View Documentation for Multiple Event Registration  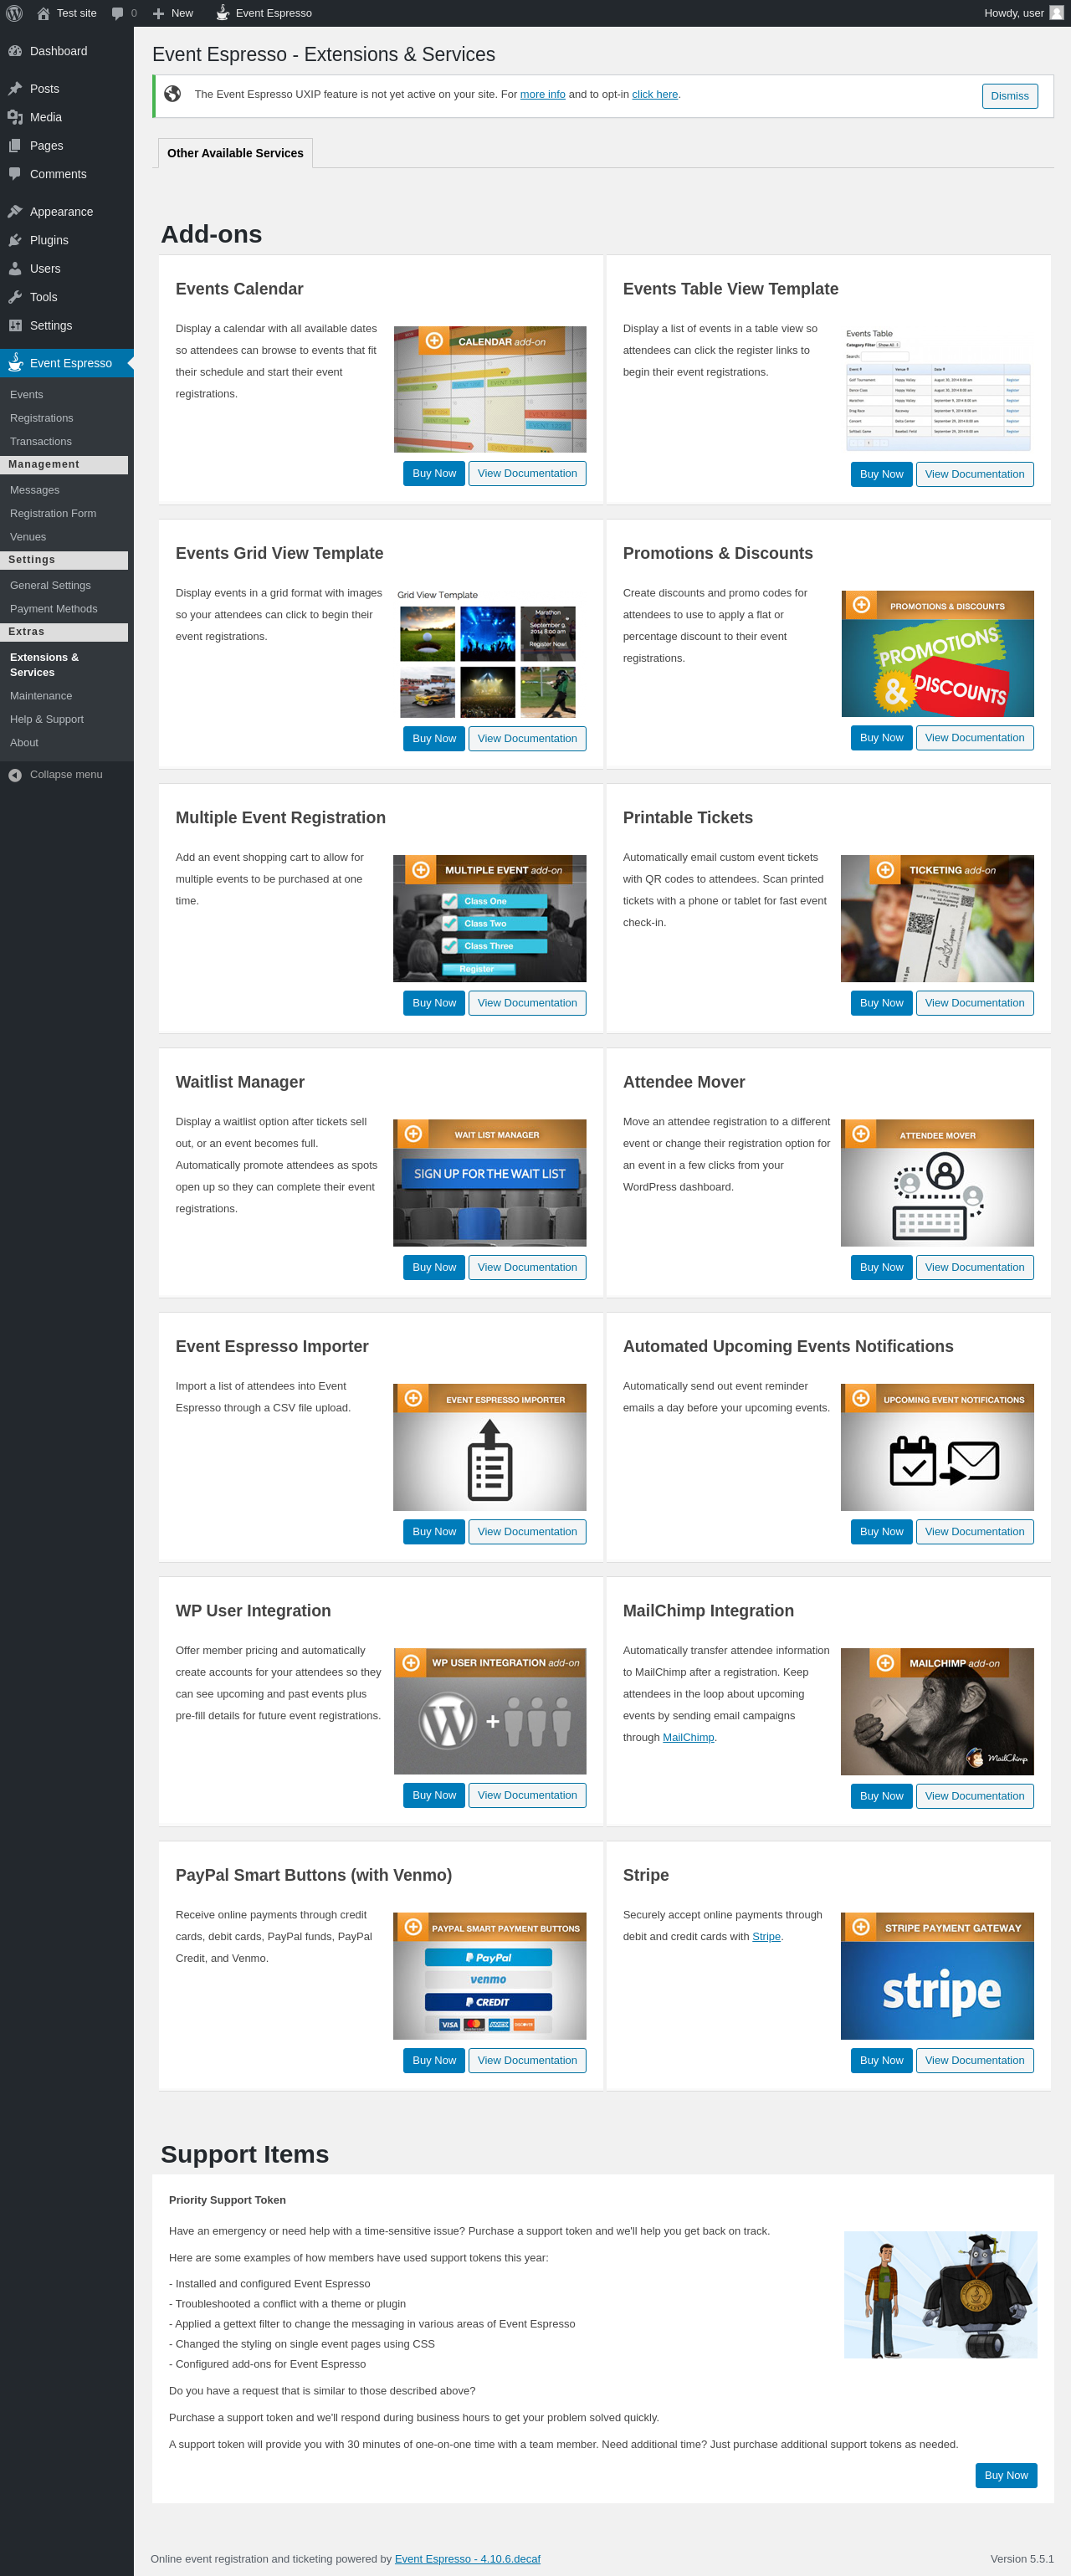(527, 1003)
